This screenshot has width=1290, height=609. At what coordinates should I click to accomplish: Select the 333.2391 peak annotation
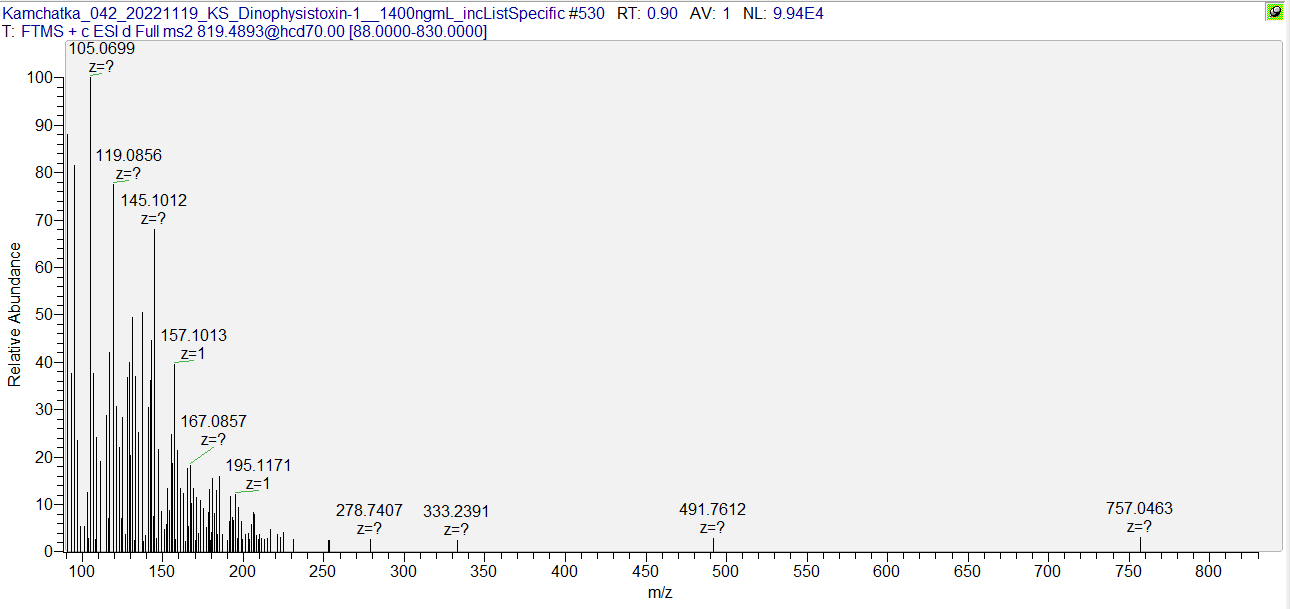(x=456, y=511)
